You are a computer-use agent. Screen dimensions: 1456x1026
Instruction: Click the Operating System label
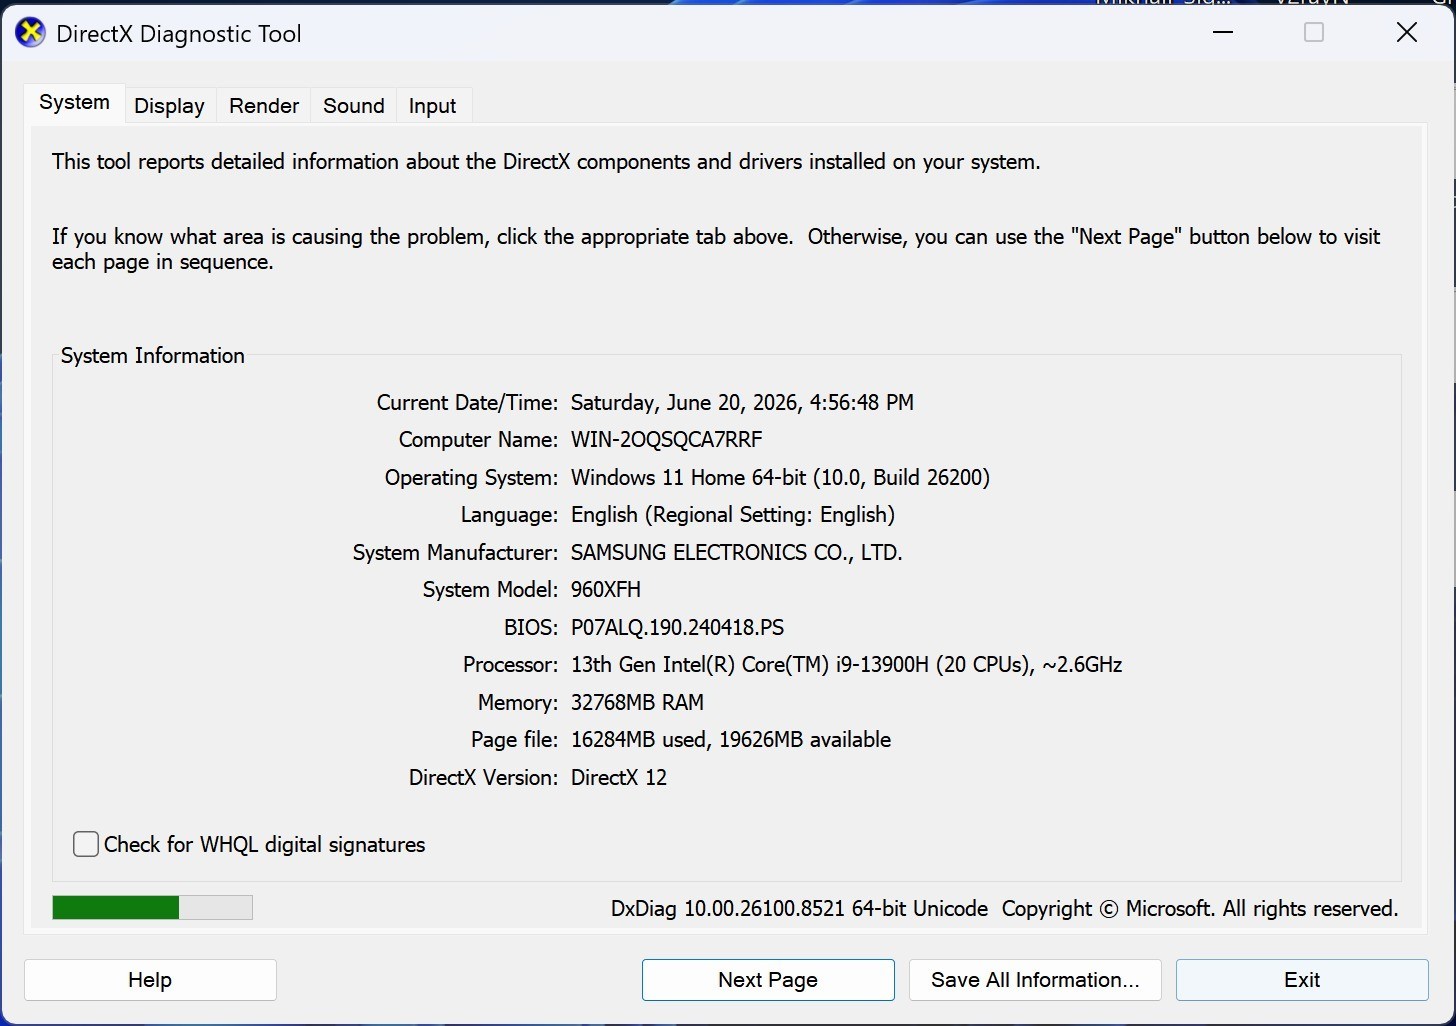point(471,478)
